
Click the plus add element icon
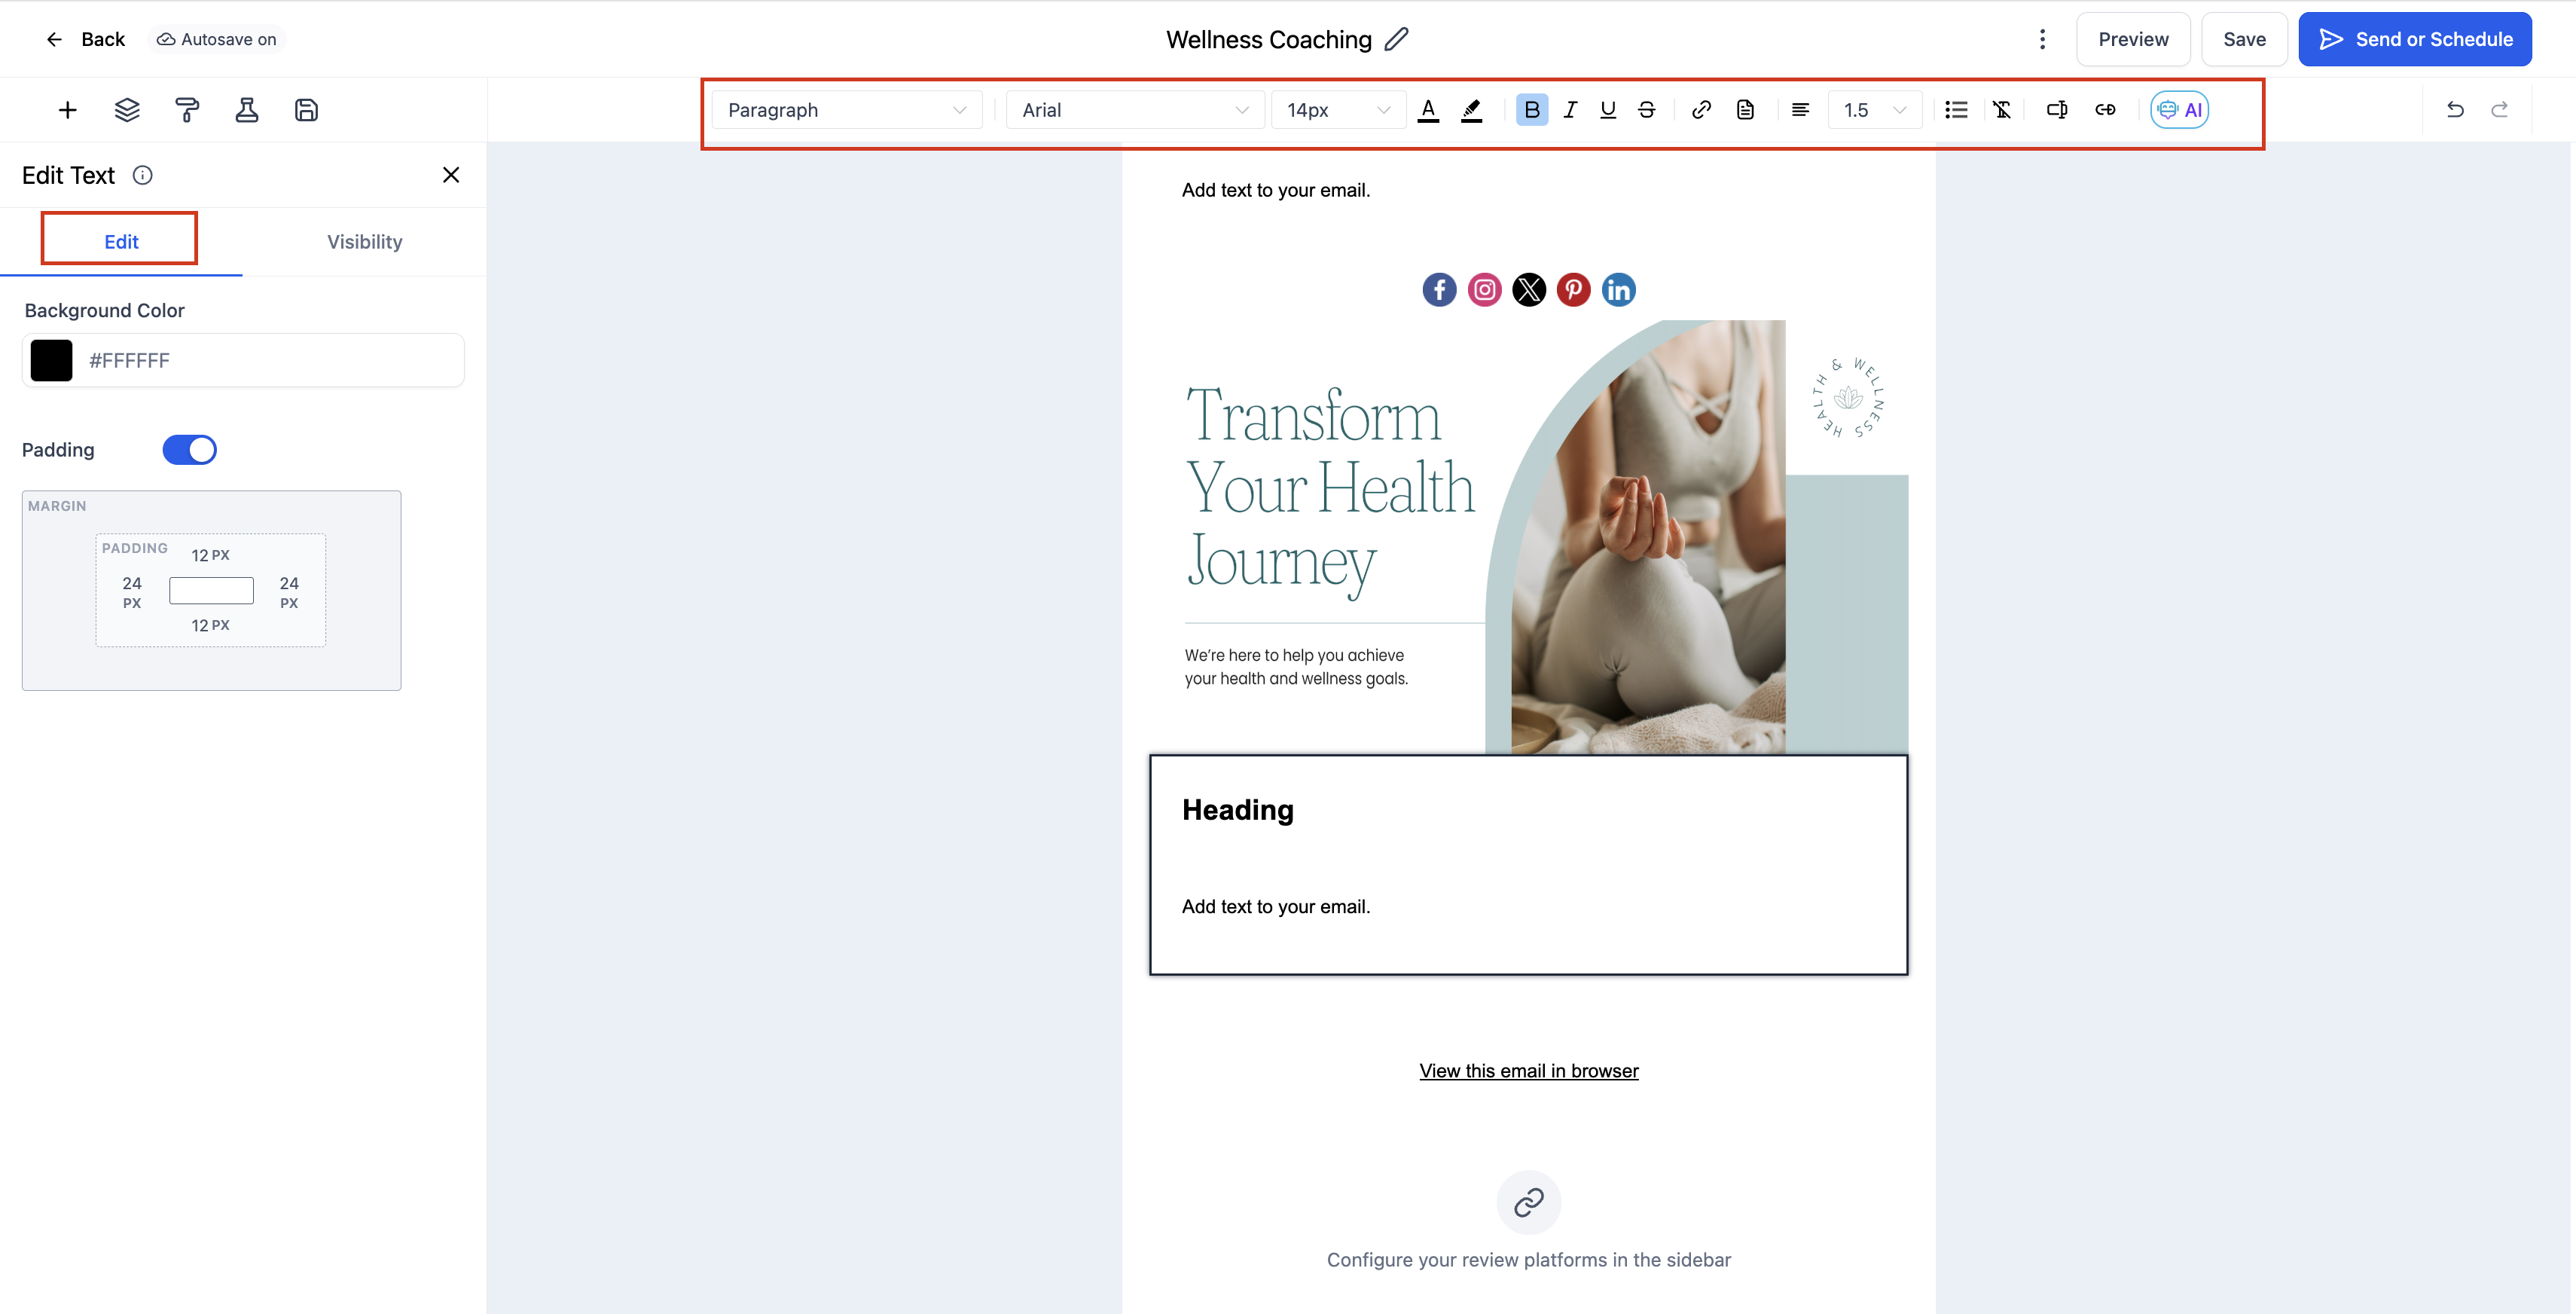[67, 110]
